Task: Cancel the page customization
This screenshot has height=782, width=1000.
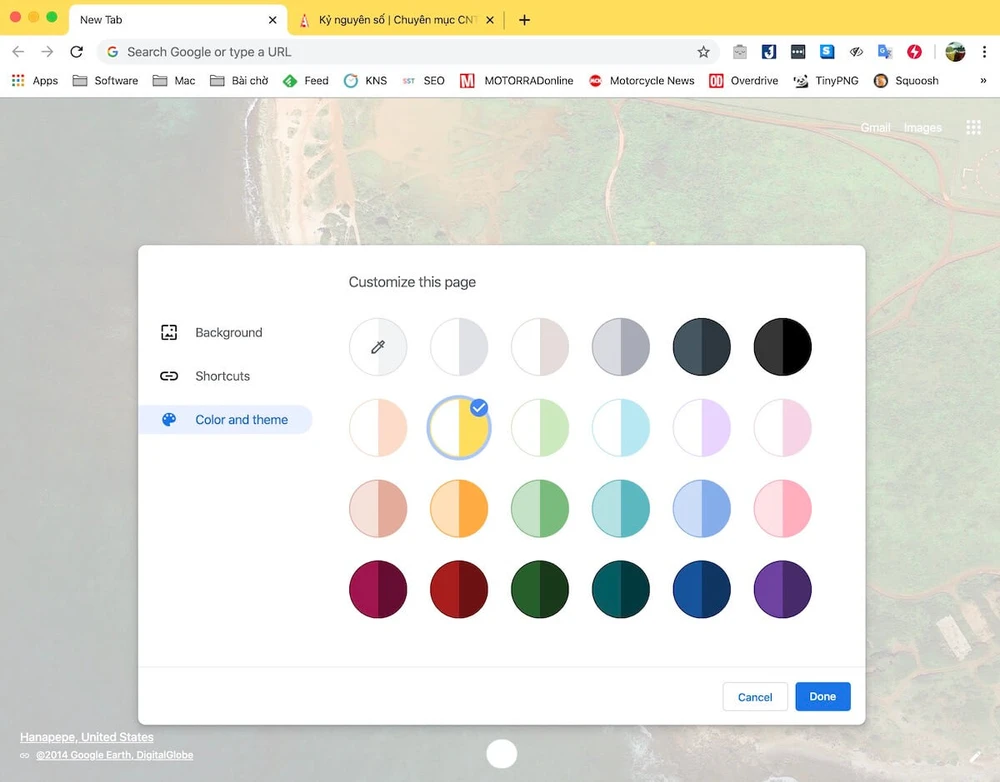Action: coord(755,697)
